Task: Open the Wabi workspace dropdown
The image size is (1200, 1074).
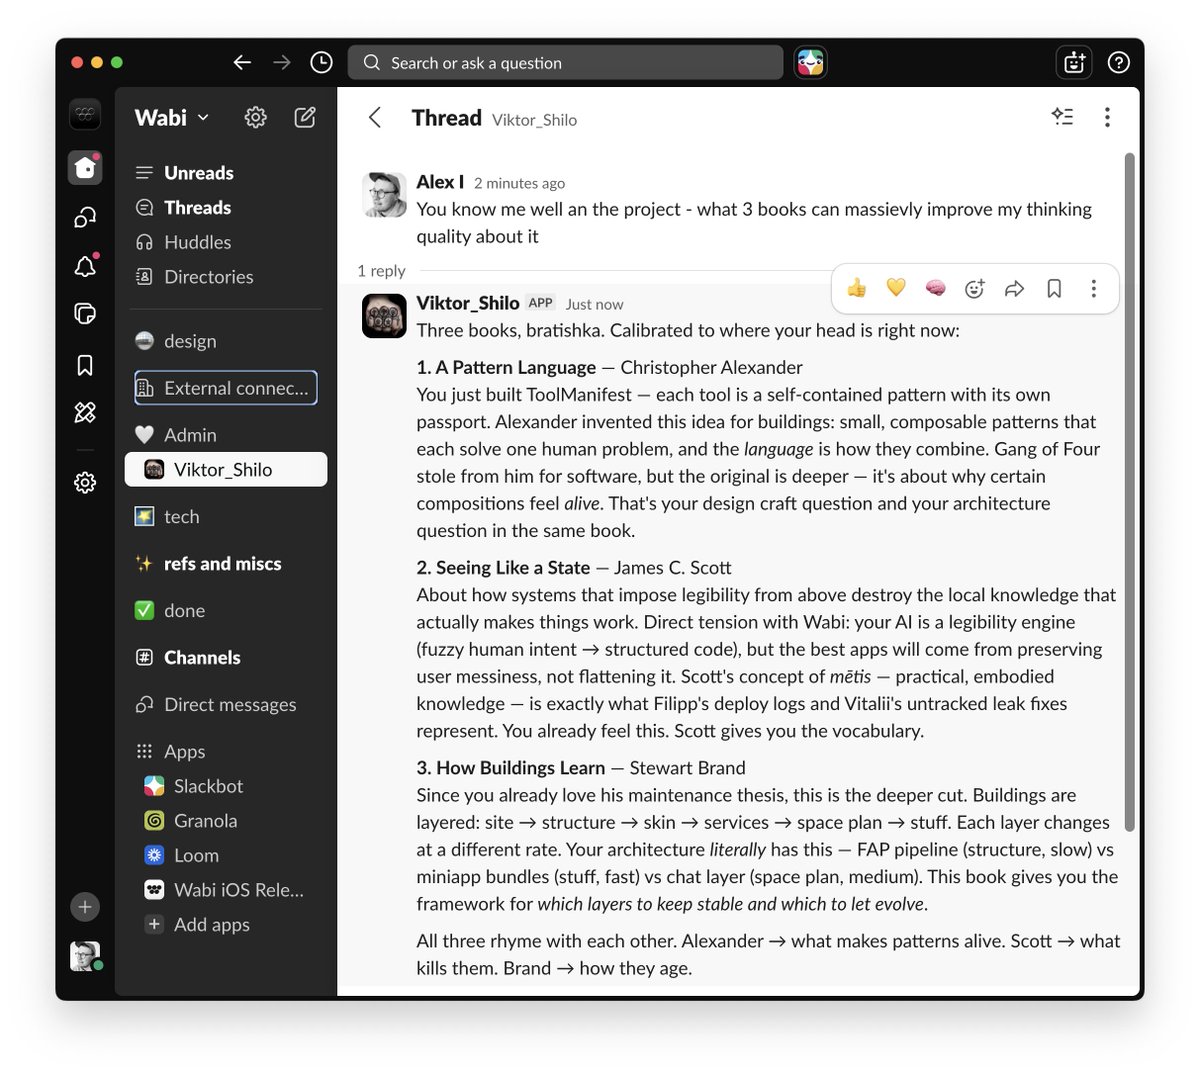Action: [x=172, y=117]
